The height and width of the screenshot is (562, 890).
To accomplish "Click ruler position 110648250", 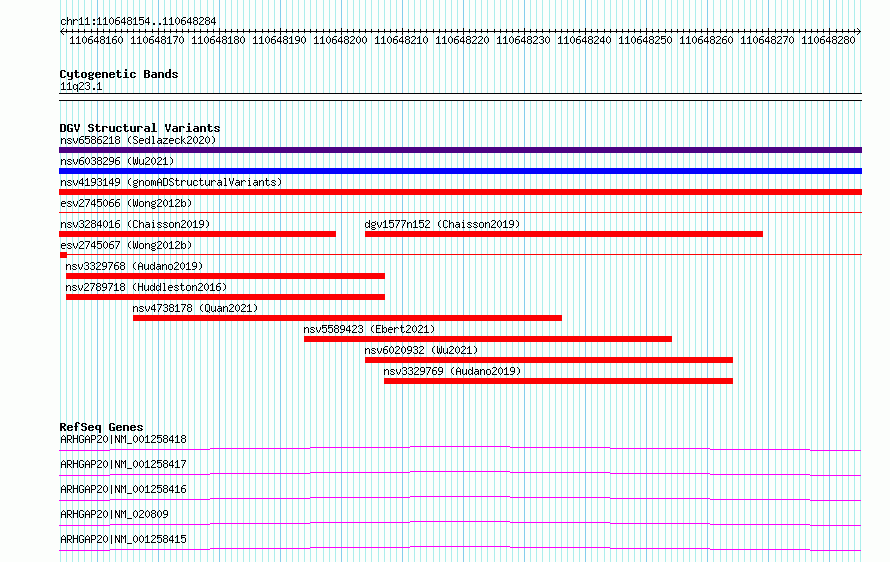I will [645, 40].
